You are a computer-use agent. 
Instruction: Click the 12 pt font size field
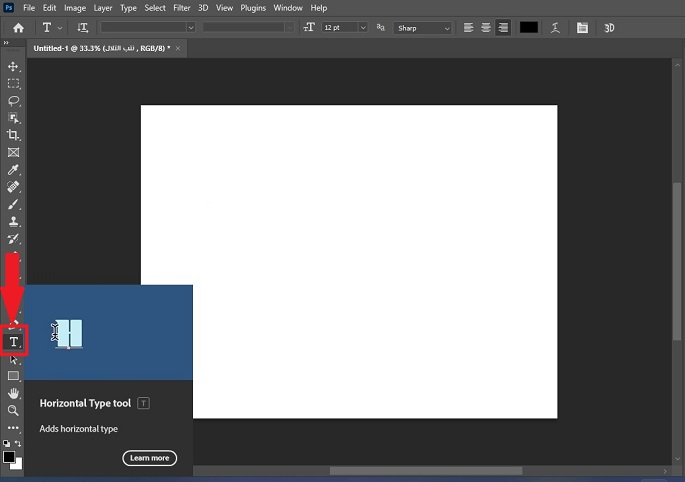[340, 28]
